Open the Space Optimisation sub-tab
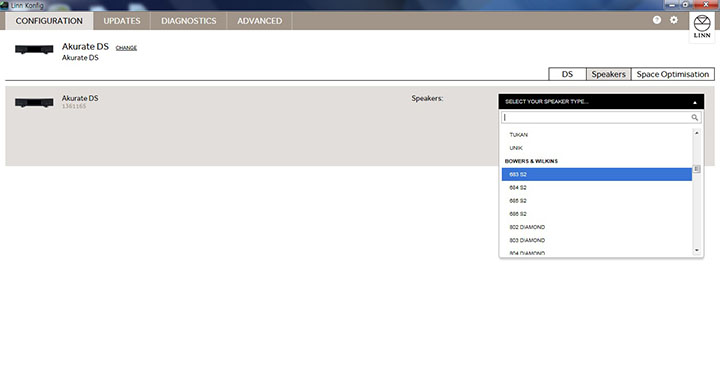Viewport: 720px width, 384px height. (673, 74)
